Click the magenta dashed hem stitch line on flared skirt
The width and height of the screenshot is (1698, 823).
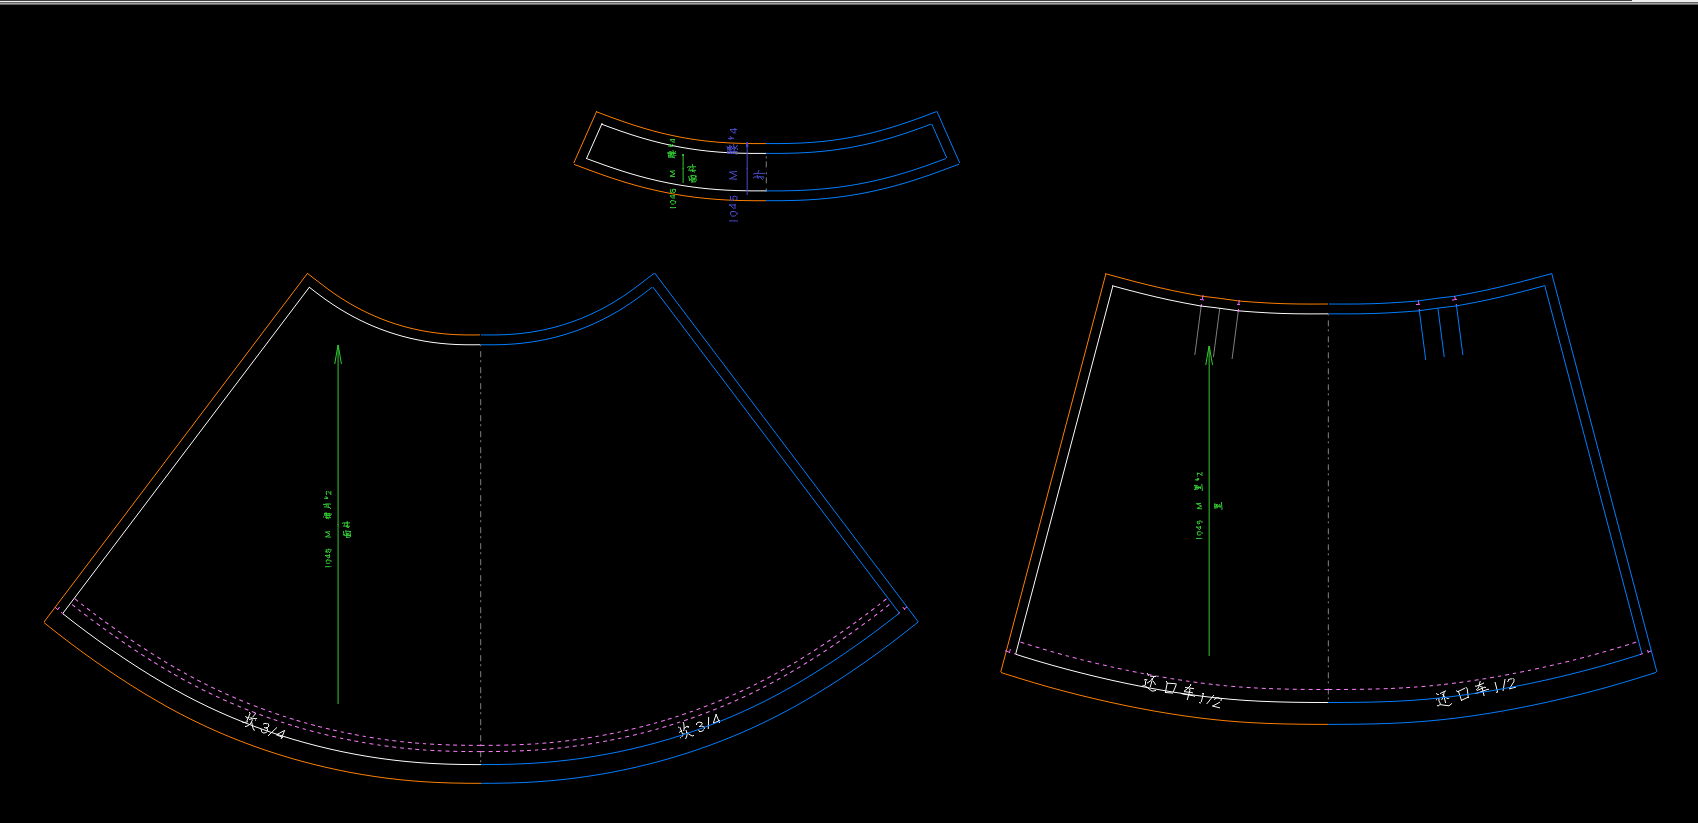click(x=481, y=746)
